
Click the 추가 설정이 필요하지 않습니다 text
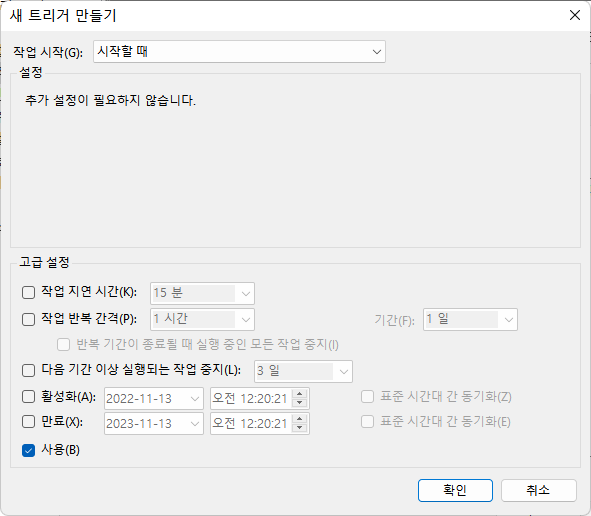[x=110, y=100]
